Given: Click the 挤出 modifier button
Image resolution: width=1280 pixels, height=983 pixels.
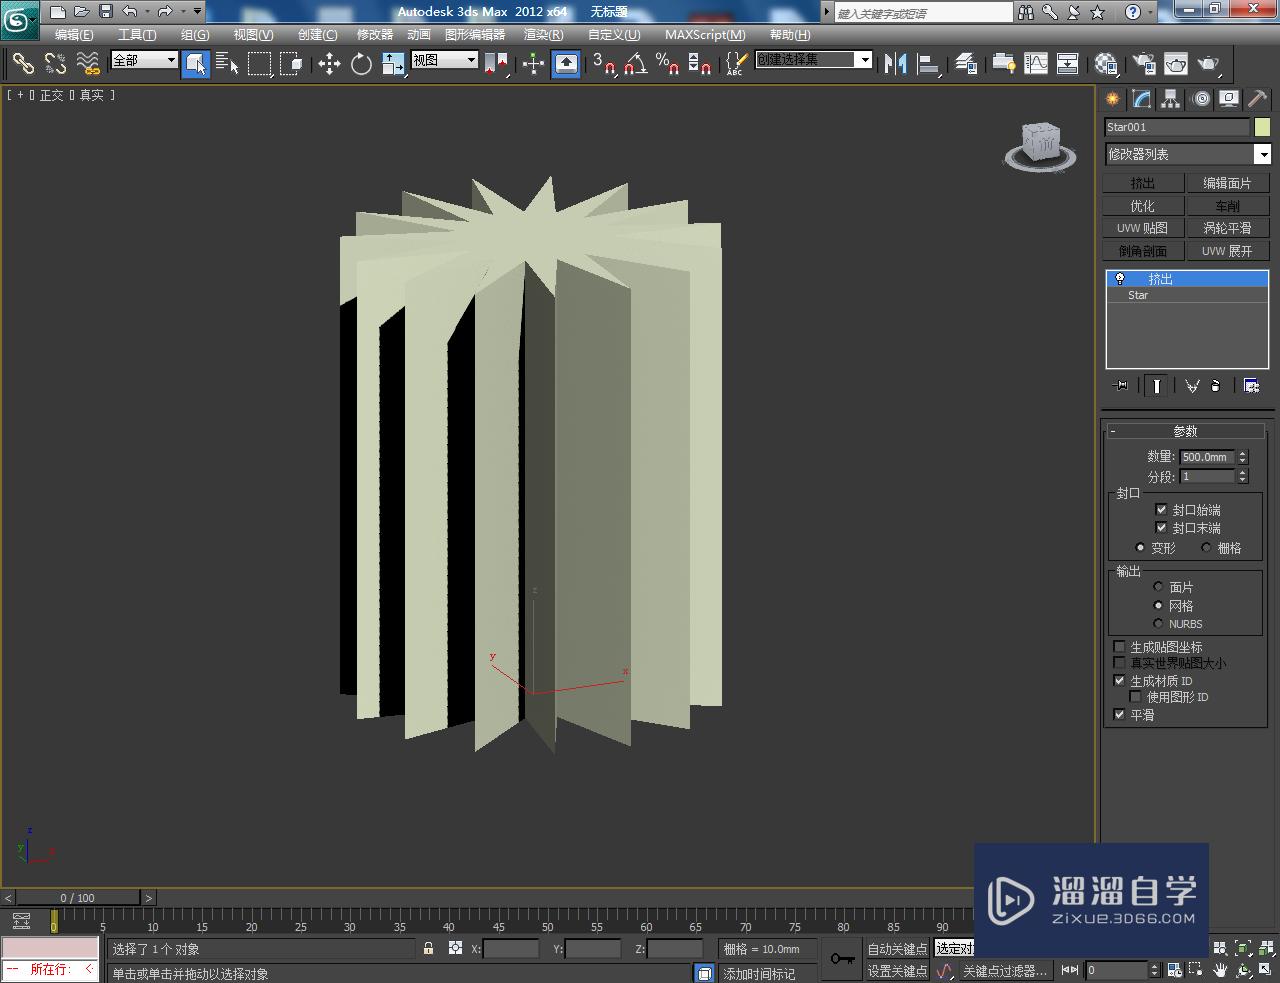Looking at the screenshot, I should click(1143, 183).
